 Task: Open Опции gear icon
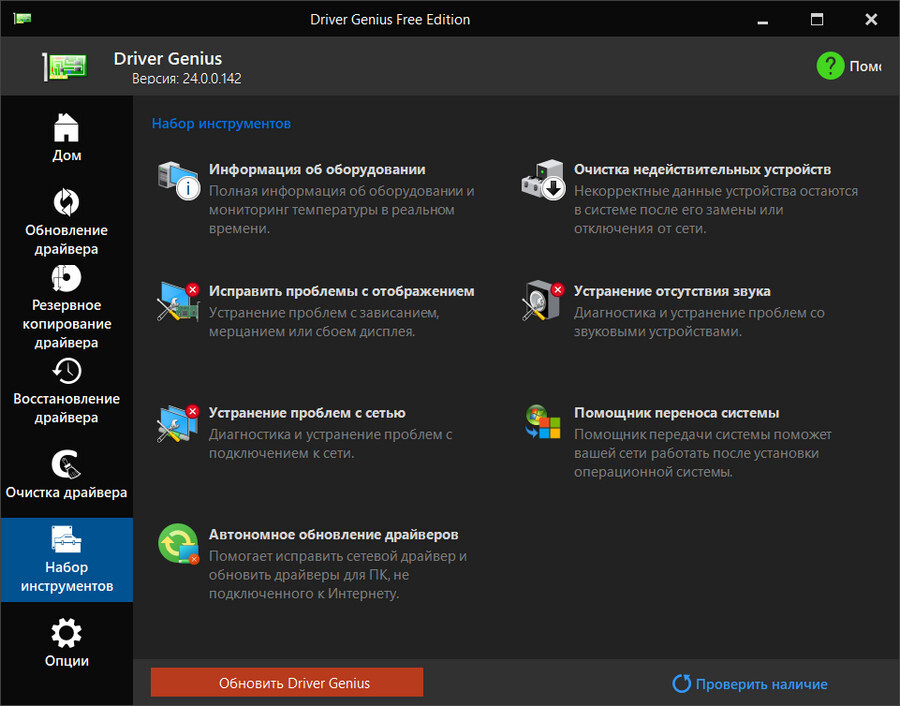pos(67,633)
